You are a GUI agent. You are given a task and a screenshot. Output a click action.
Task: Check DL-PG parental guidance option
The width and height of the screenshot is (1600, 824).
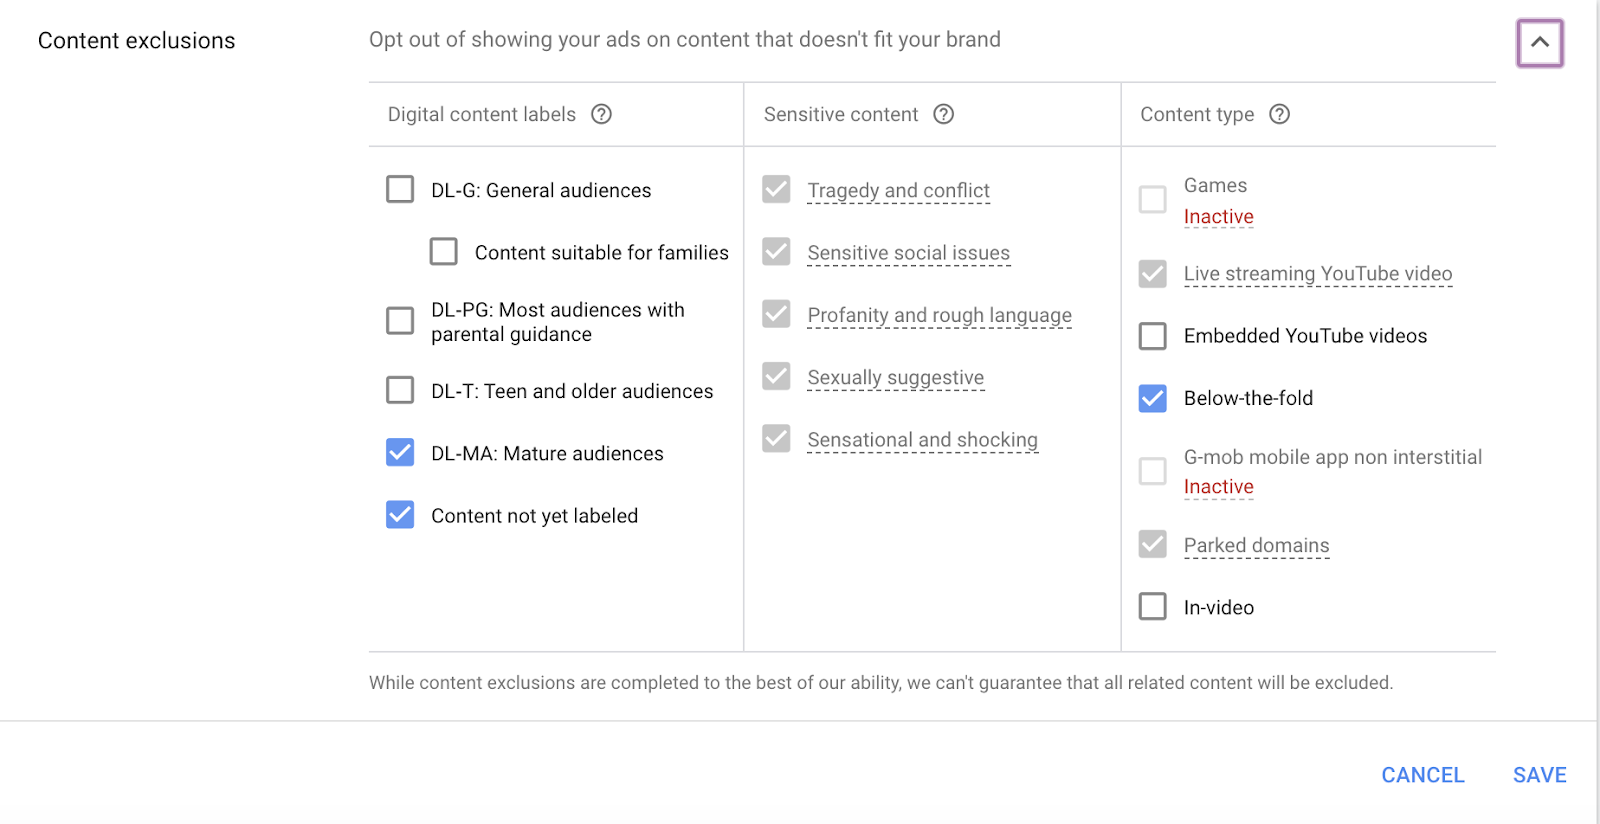click(x=400, y=321)
